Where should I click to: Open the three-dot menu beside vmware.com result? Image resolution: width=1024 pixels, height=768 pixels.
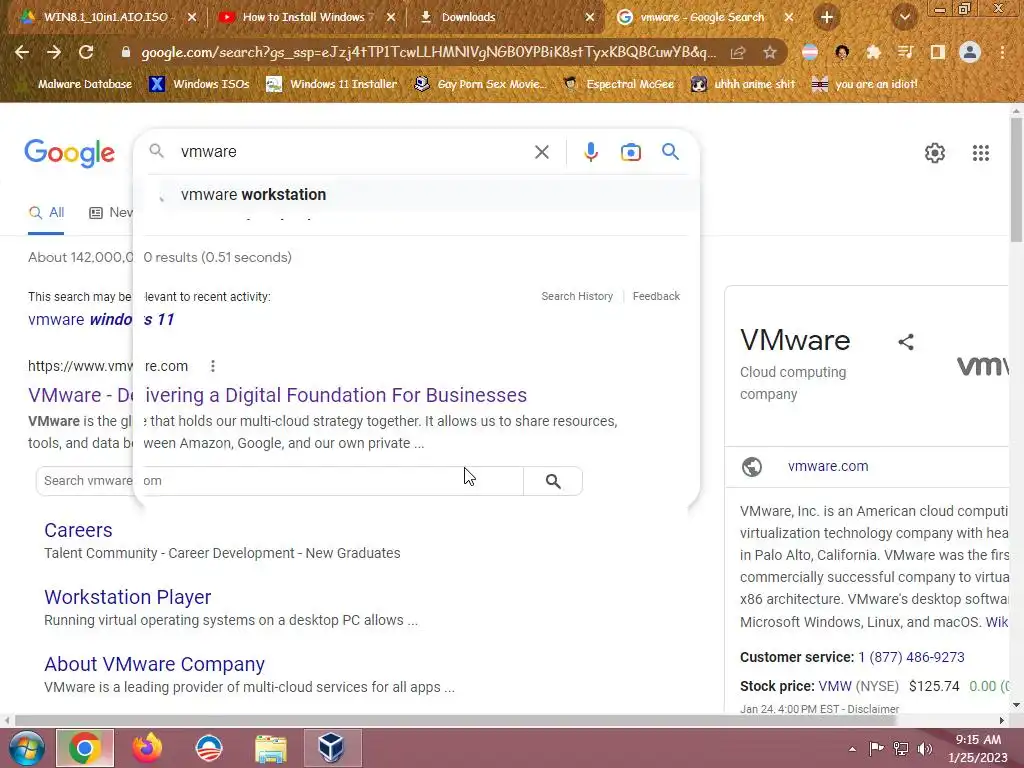213,366
